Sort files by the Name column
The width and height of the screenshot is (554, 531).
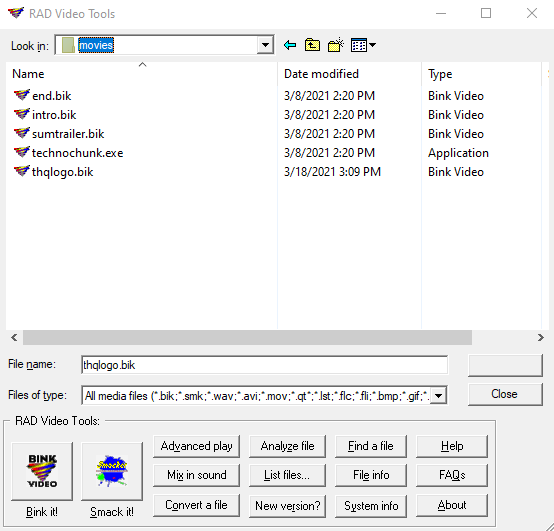pyautogui.click(x=142, y=74)
